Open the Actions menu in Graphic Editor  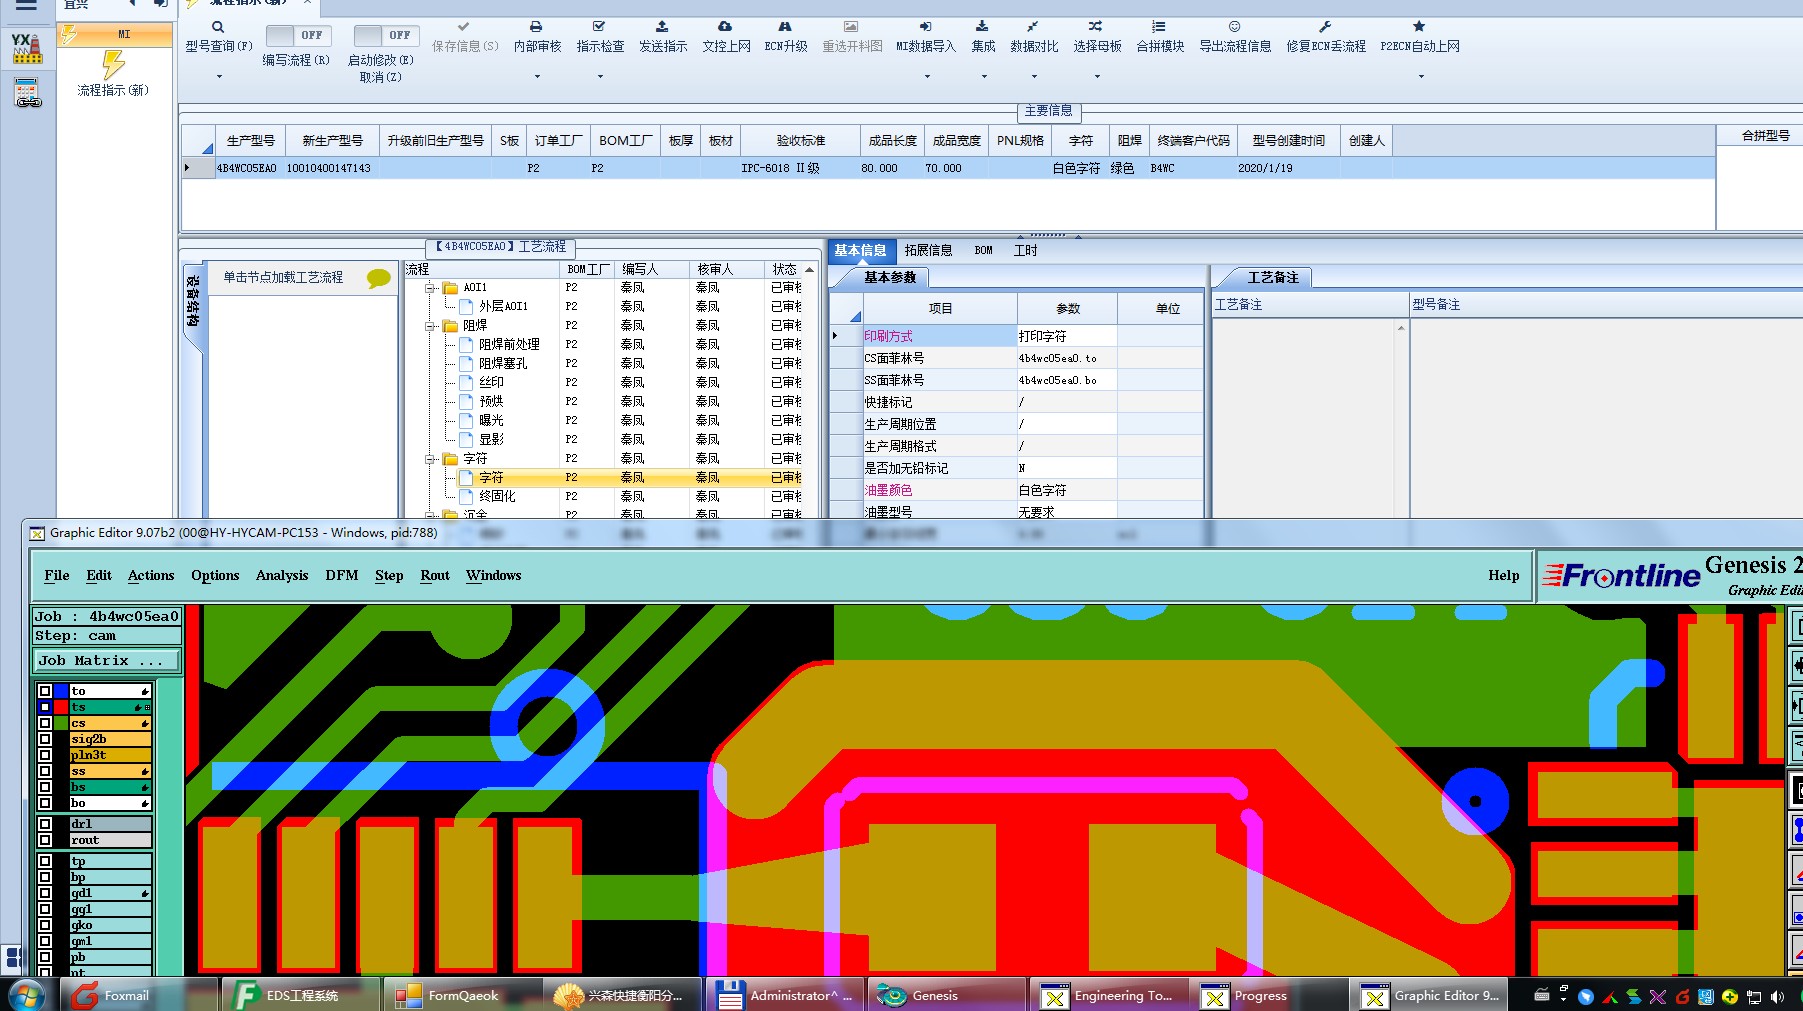coord(151,575)
